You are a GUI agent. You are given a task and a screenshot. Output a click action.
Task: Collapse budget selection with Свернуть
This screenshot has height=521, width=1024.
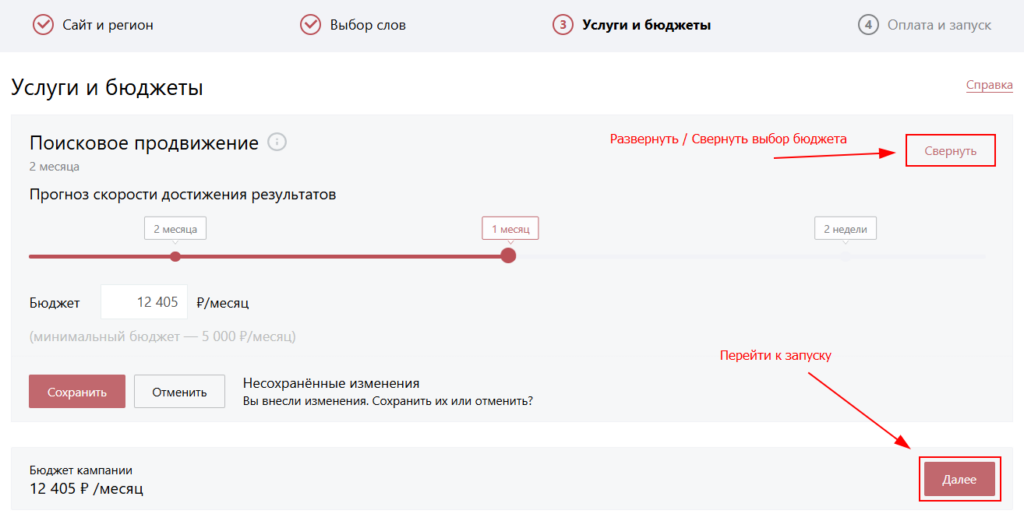[950, 150]
